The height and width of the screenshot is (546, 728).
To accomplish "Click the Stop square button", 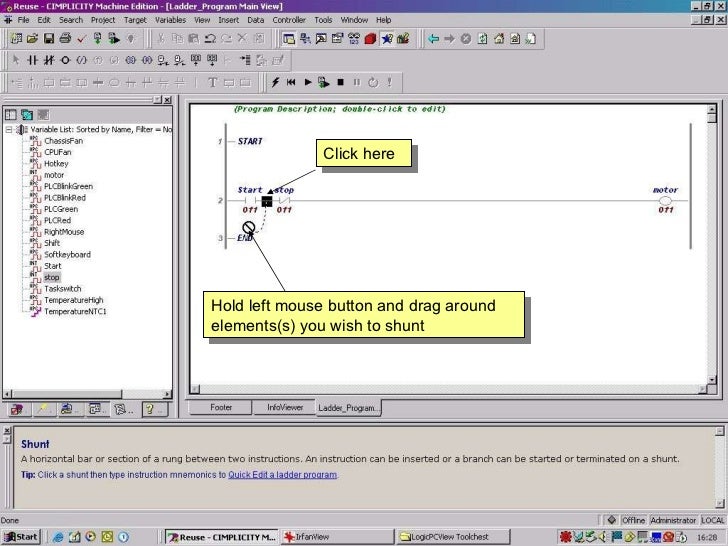I will point(340,82).
